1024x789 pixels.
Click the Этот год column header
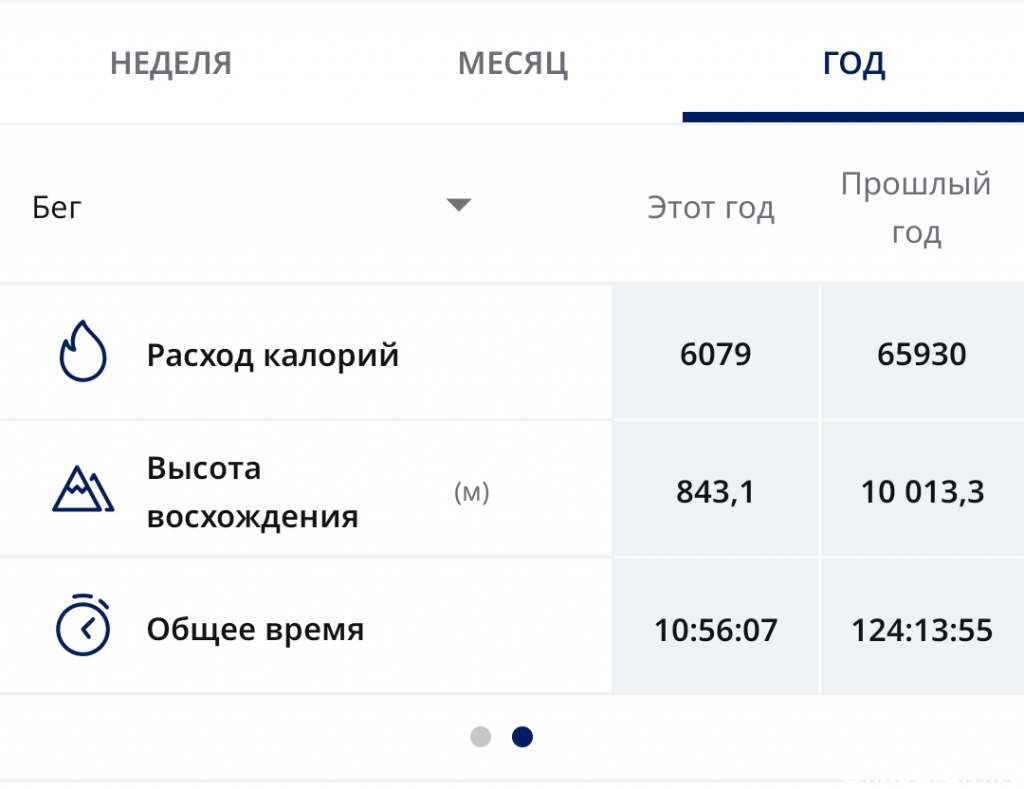coord(711,208)
